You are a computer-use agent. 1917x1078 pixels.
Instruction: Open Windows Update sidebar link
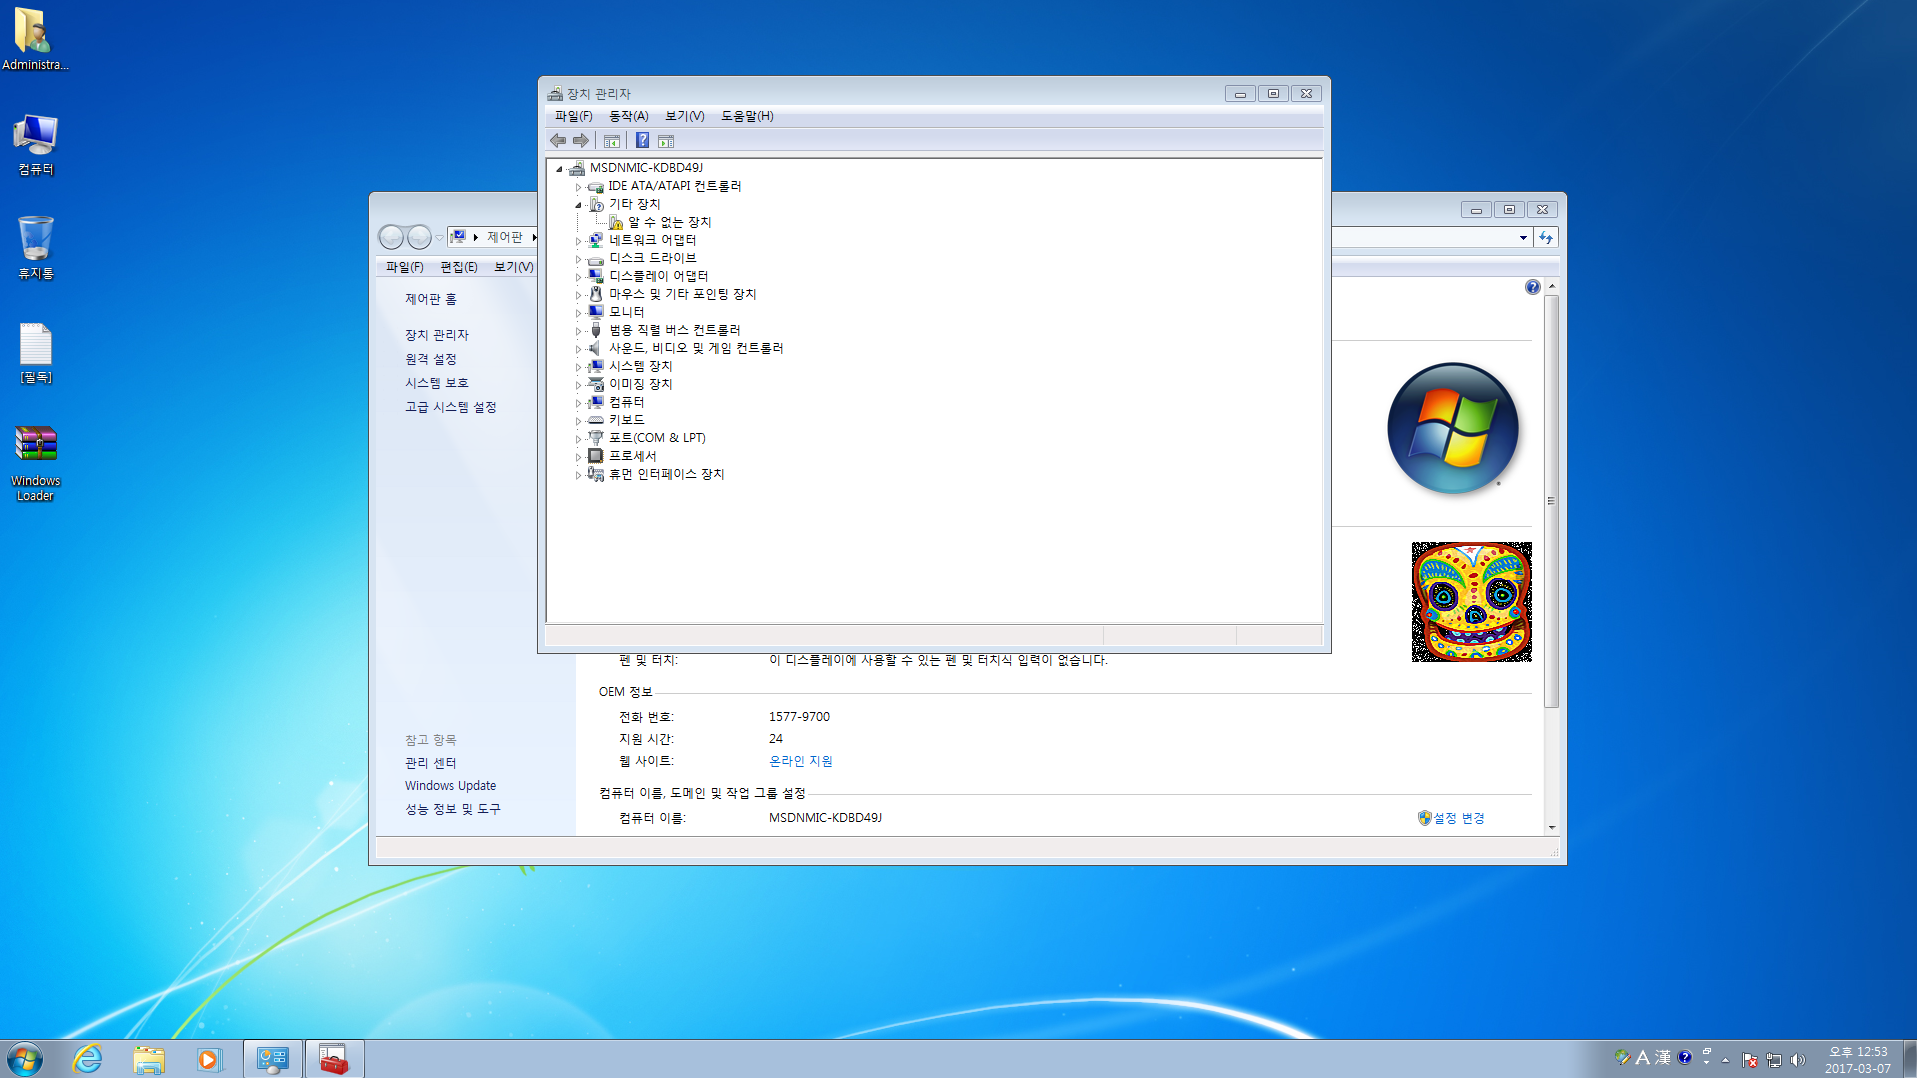tap(450, 786)
